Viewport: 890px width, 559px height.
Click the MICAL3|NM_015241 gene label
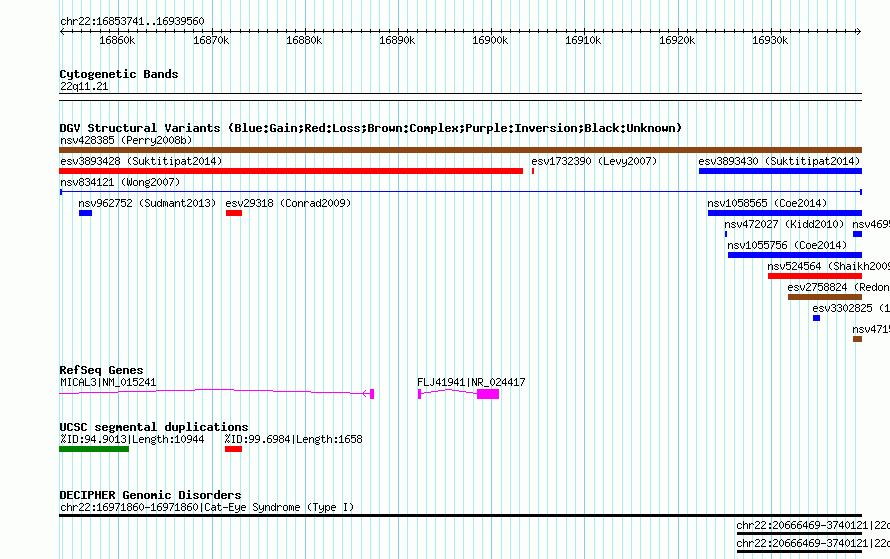tap(108, 383)
